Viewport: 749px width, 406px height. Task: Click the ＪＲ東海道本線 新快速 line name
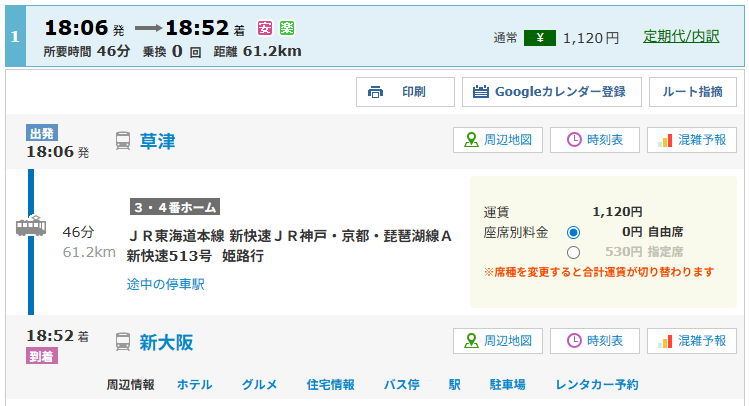tap(289, 236)
